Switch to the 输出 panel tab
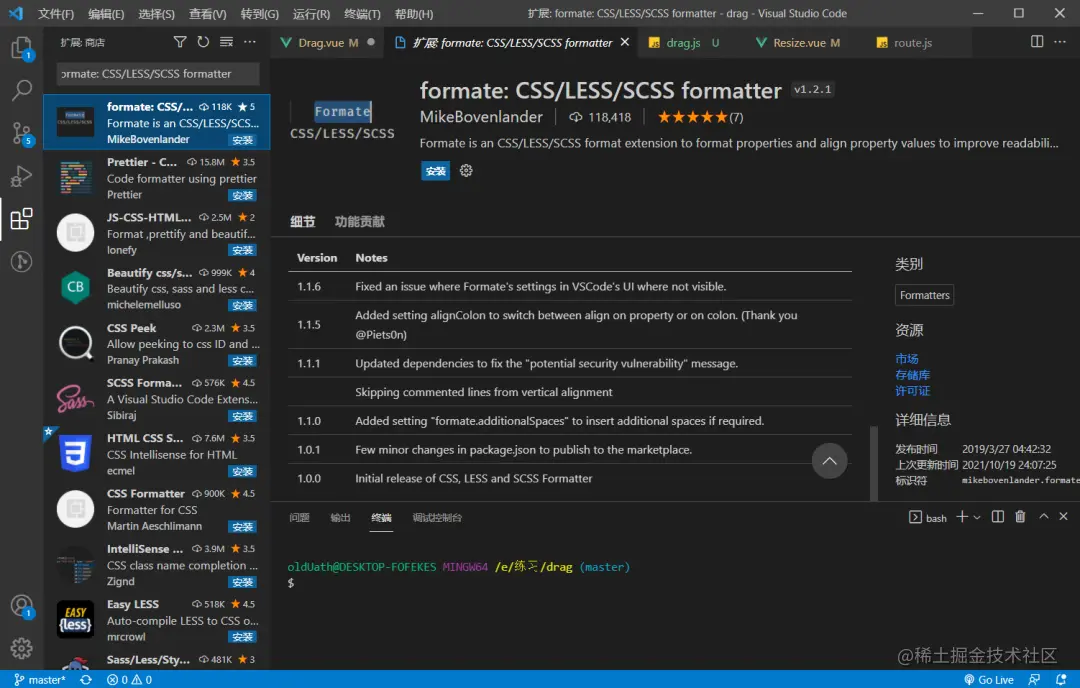This screenshot has height=688, width=1080. click(x=340, y=518)
